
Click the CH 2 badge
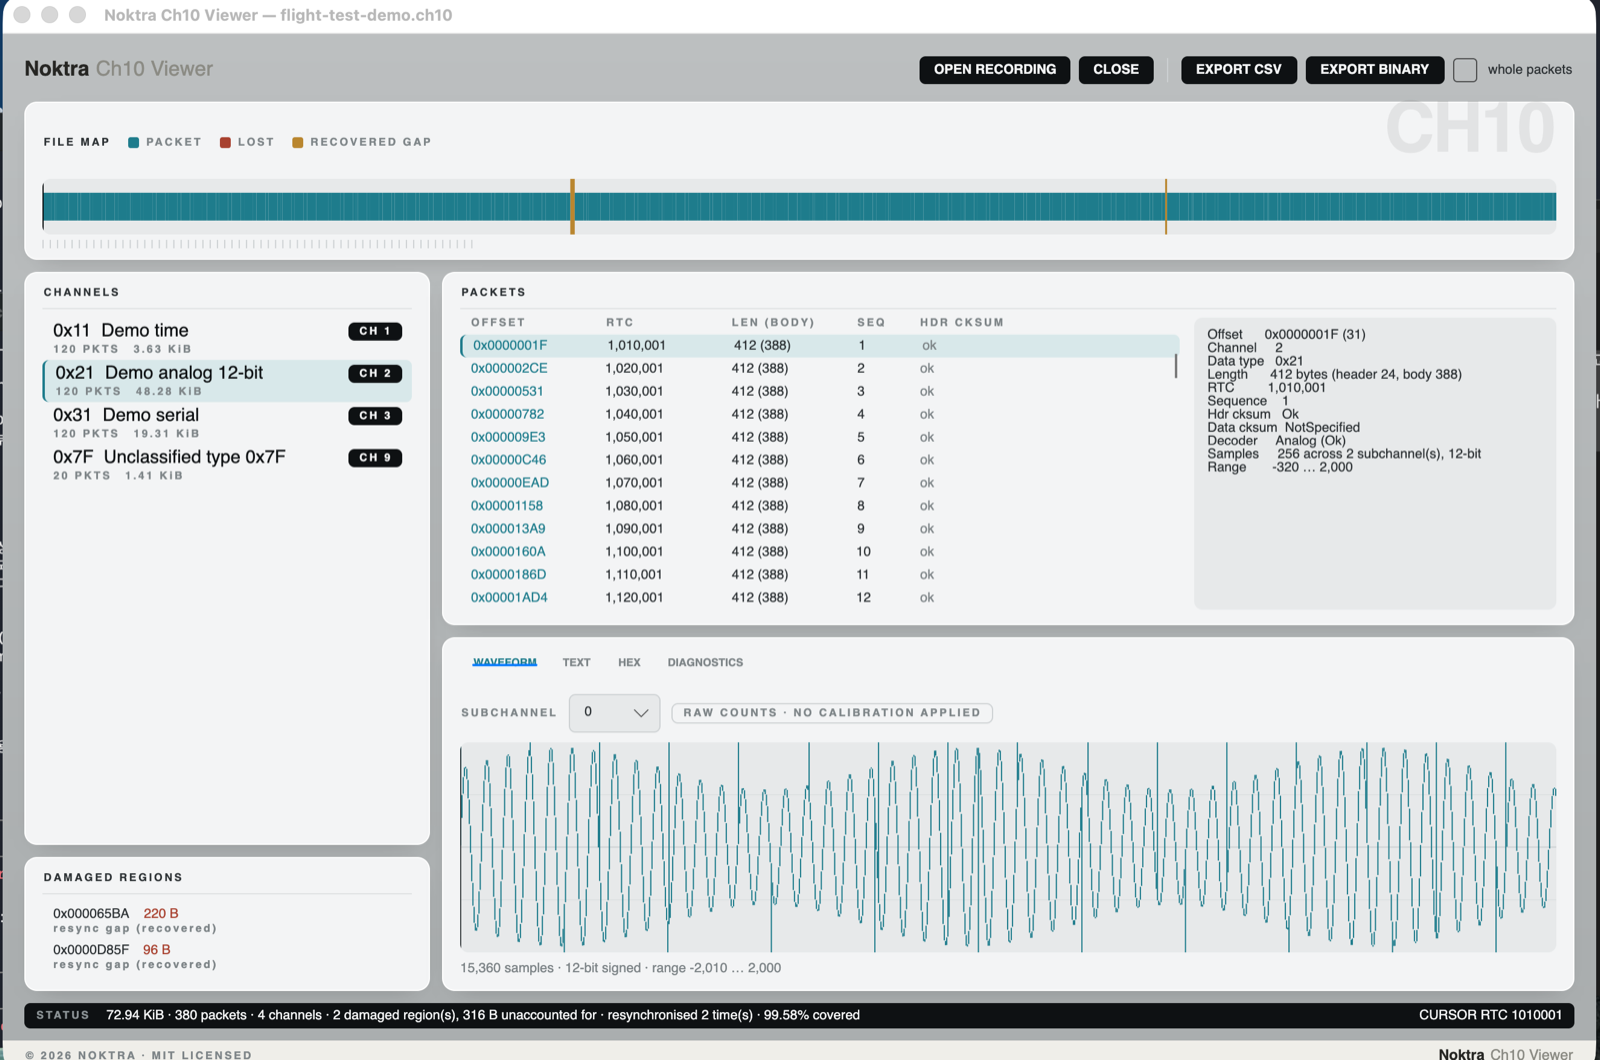point(375,373)
